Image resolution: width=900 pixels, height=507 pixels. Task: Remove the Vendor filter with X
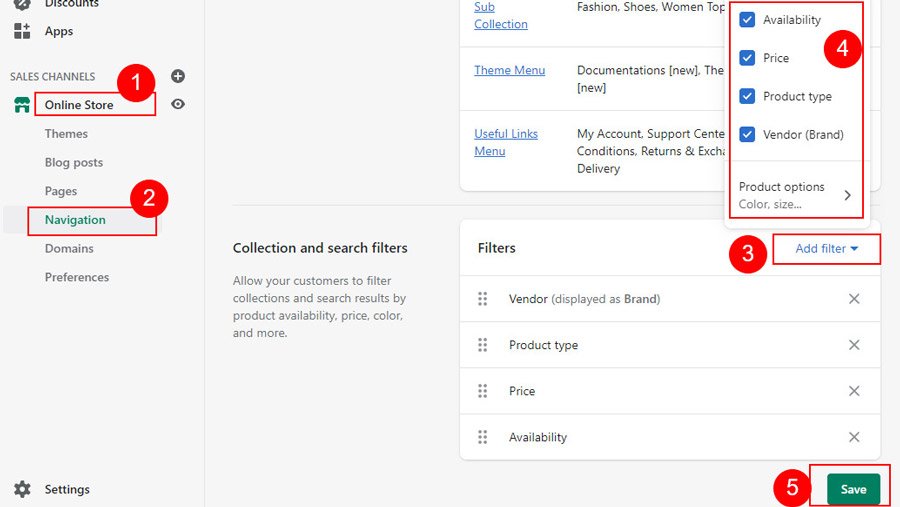pos(854,299)
